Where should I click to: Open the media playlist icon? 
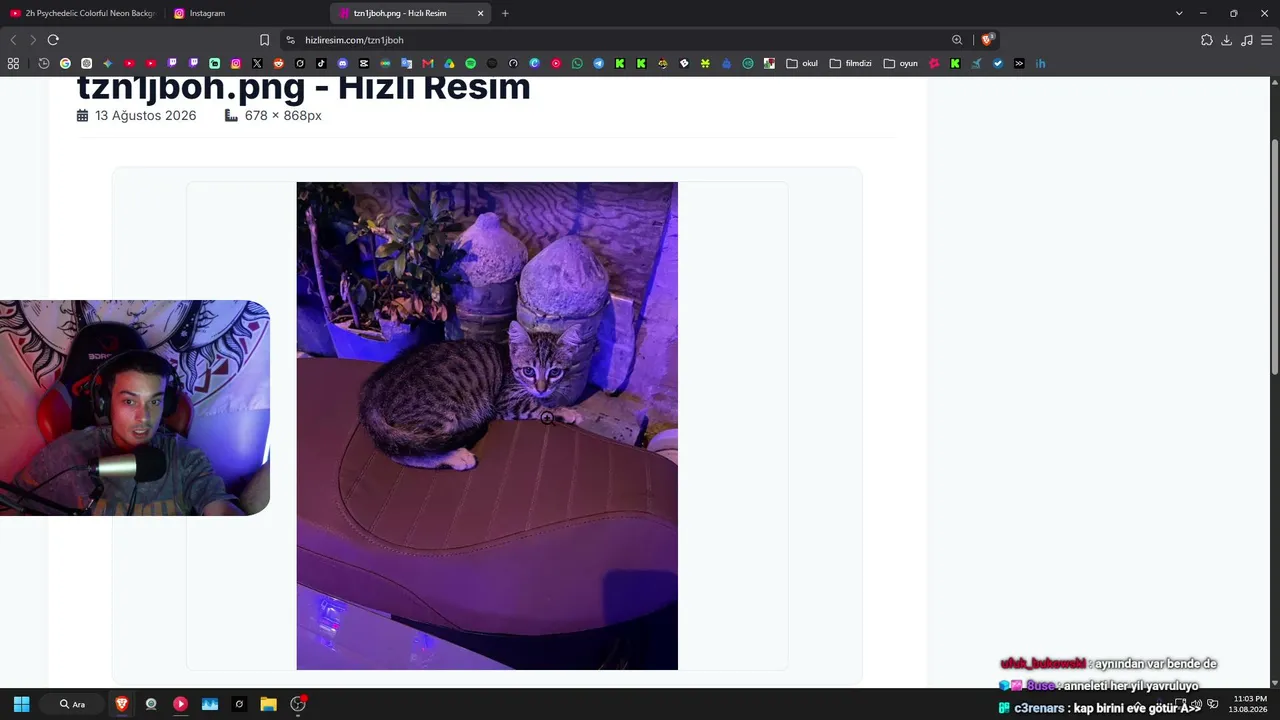[x=1246, y=40]
